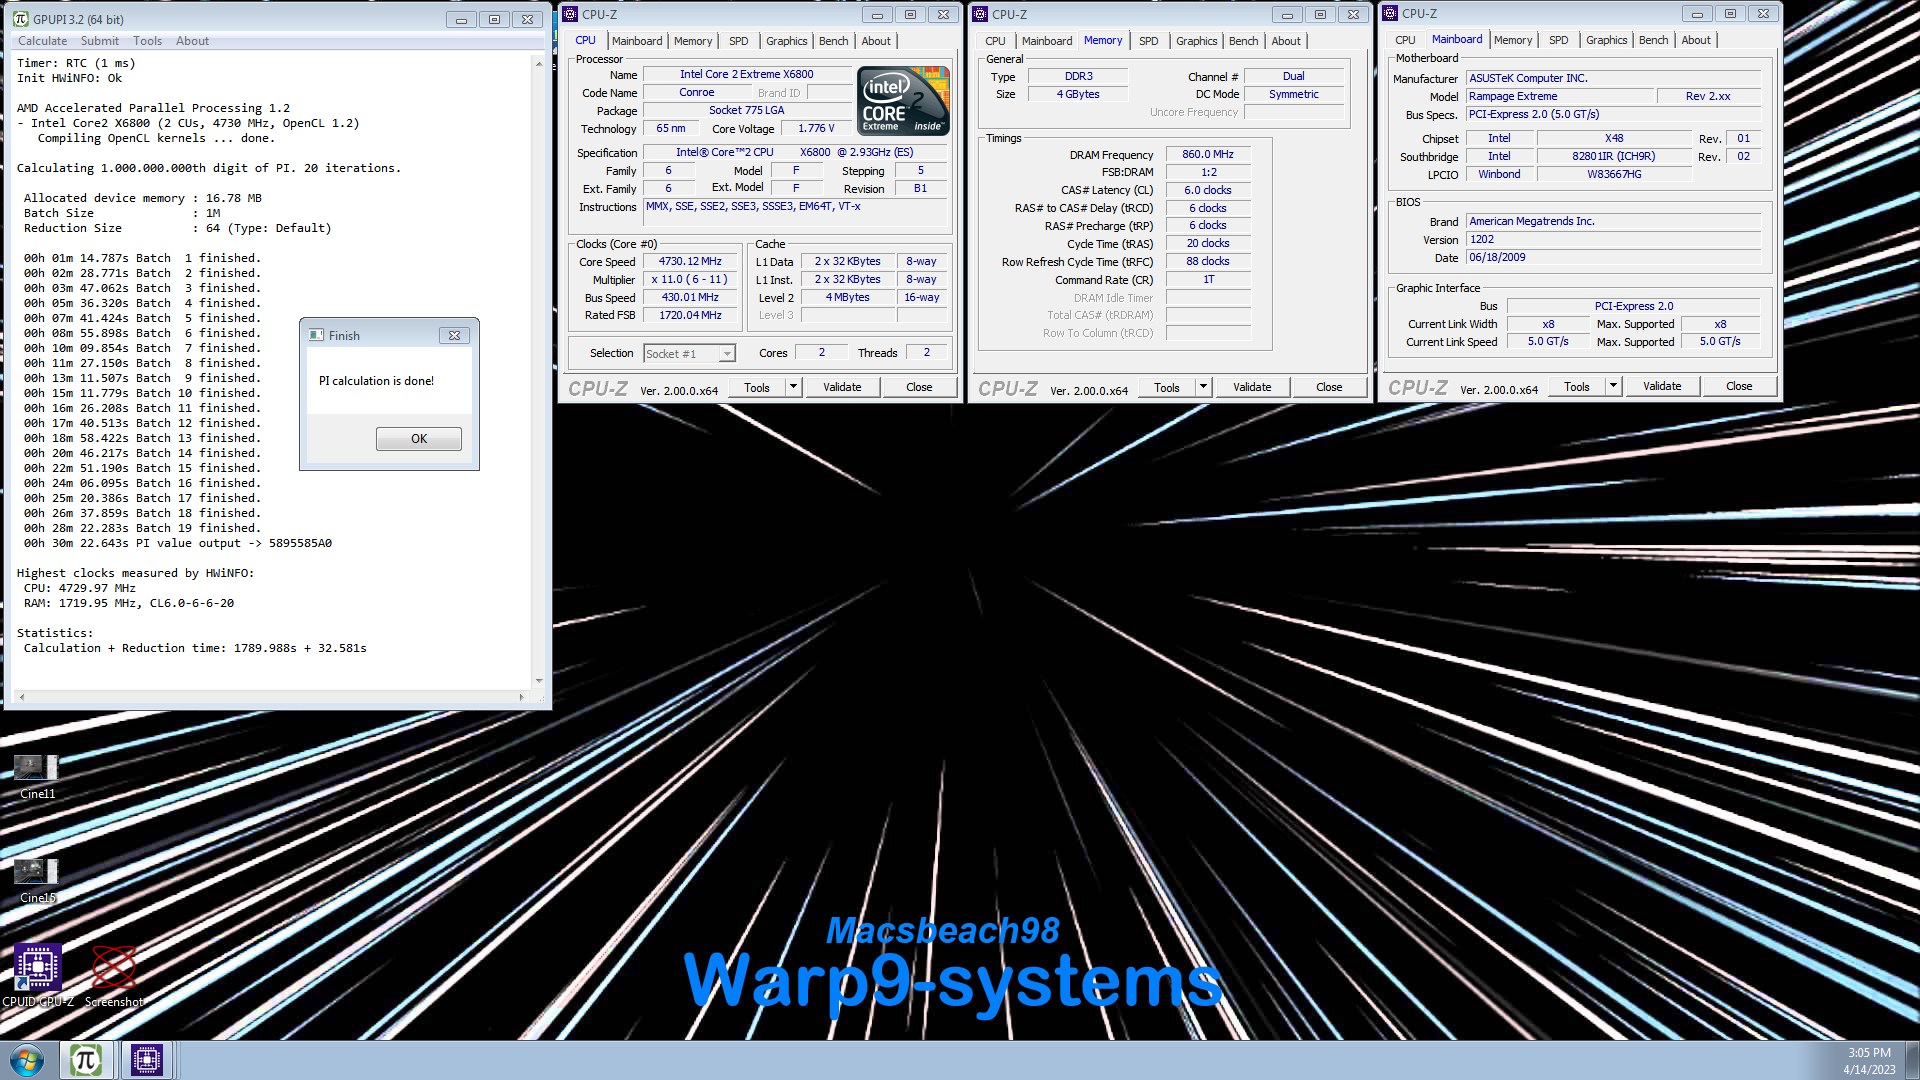The width and height of the screenshot is (1920, 1080).
Task: Click the Code Name Conroe field
Action: tap(697, 92)
